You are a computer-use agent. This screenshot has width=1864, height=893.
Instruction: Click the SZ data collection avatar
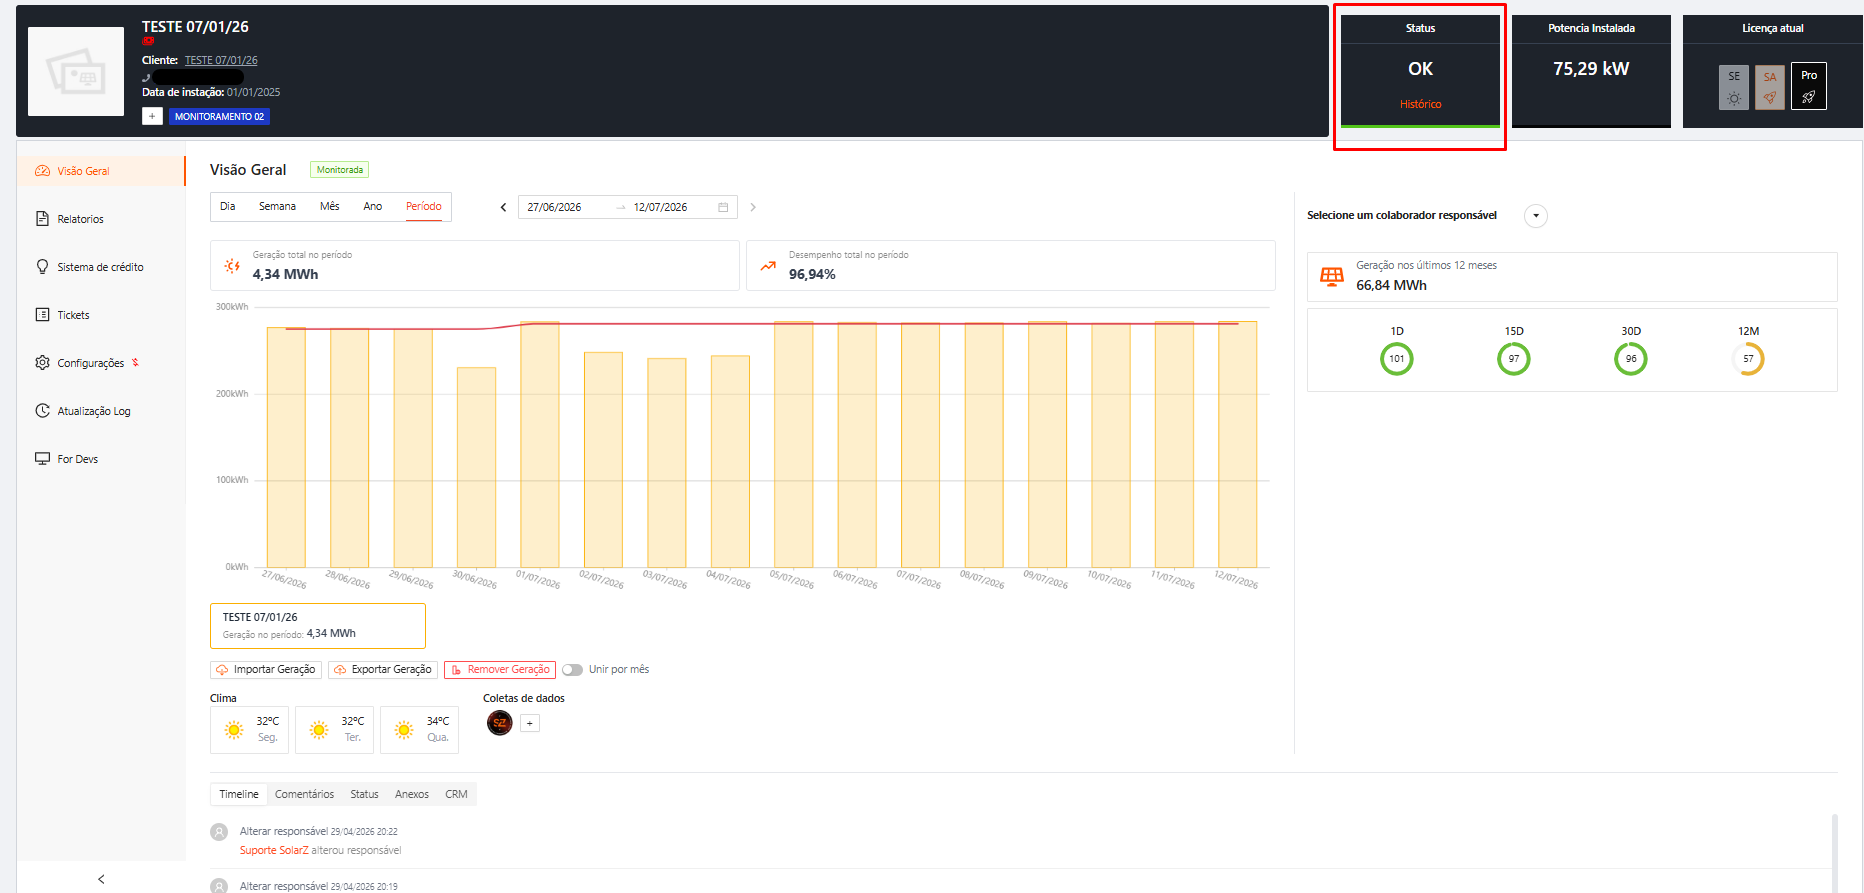500,723
